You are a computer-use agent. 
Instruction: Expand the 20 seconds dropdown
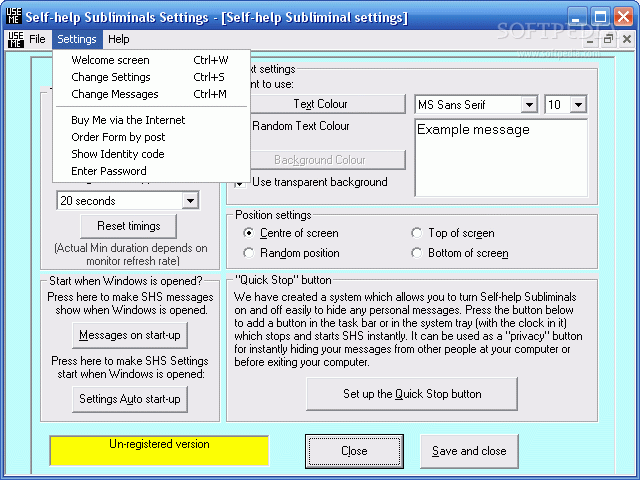pos(190,201)
